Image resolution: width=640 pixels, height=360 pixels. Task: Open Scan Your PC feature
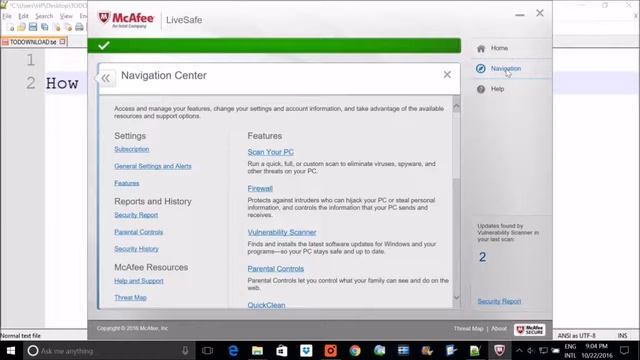click(271, 152)
